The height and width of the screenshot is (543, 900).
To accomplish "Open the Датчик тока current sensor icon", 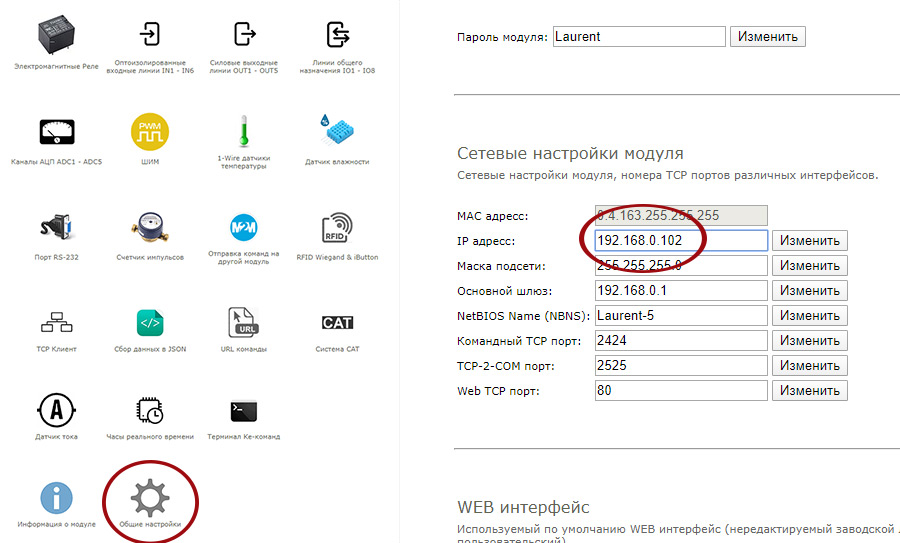I will [57, 410].
